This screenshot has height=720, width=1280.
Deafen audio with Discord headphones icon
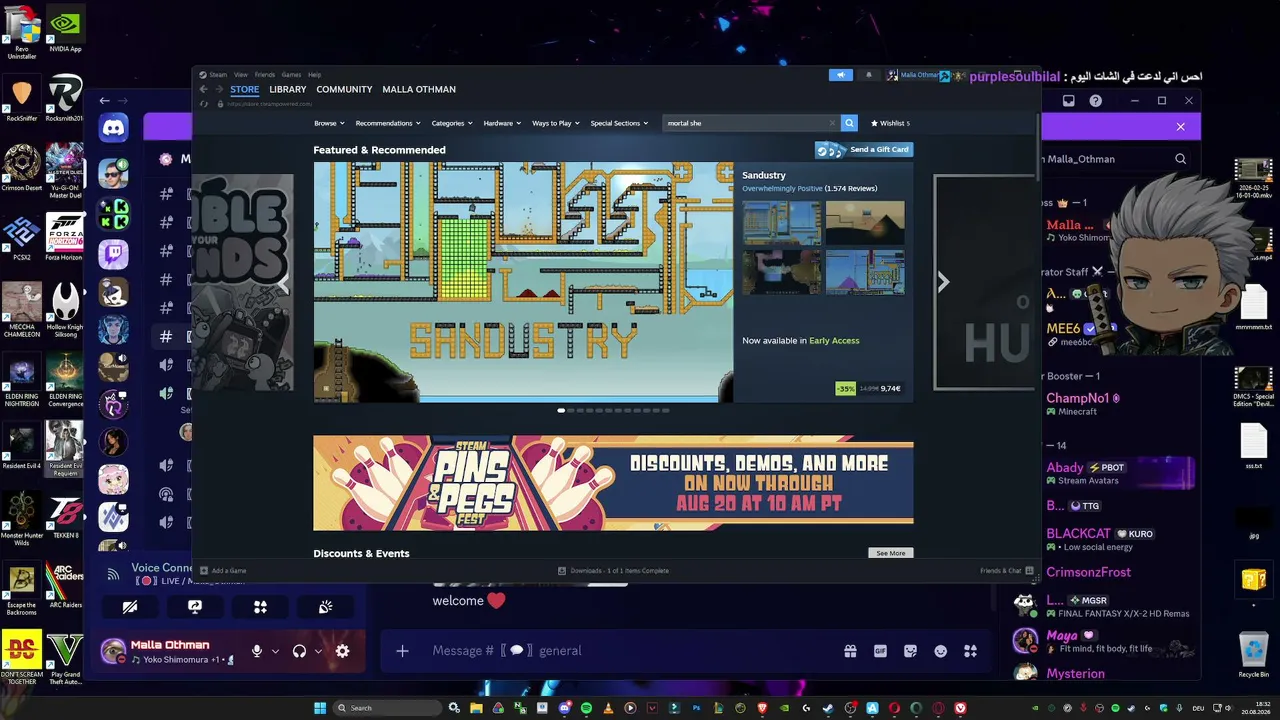299,651
